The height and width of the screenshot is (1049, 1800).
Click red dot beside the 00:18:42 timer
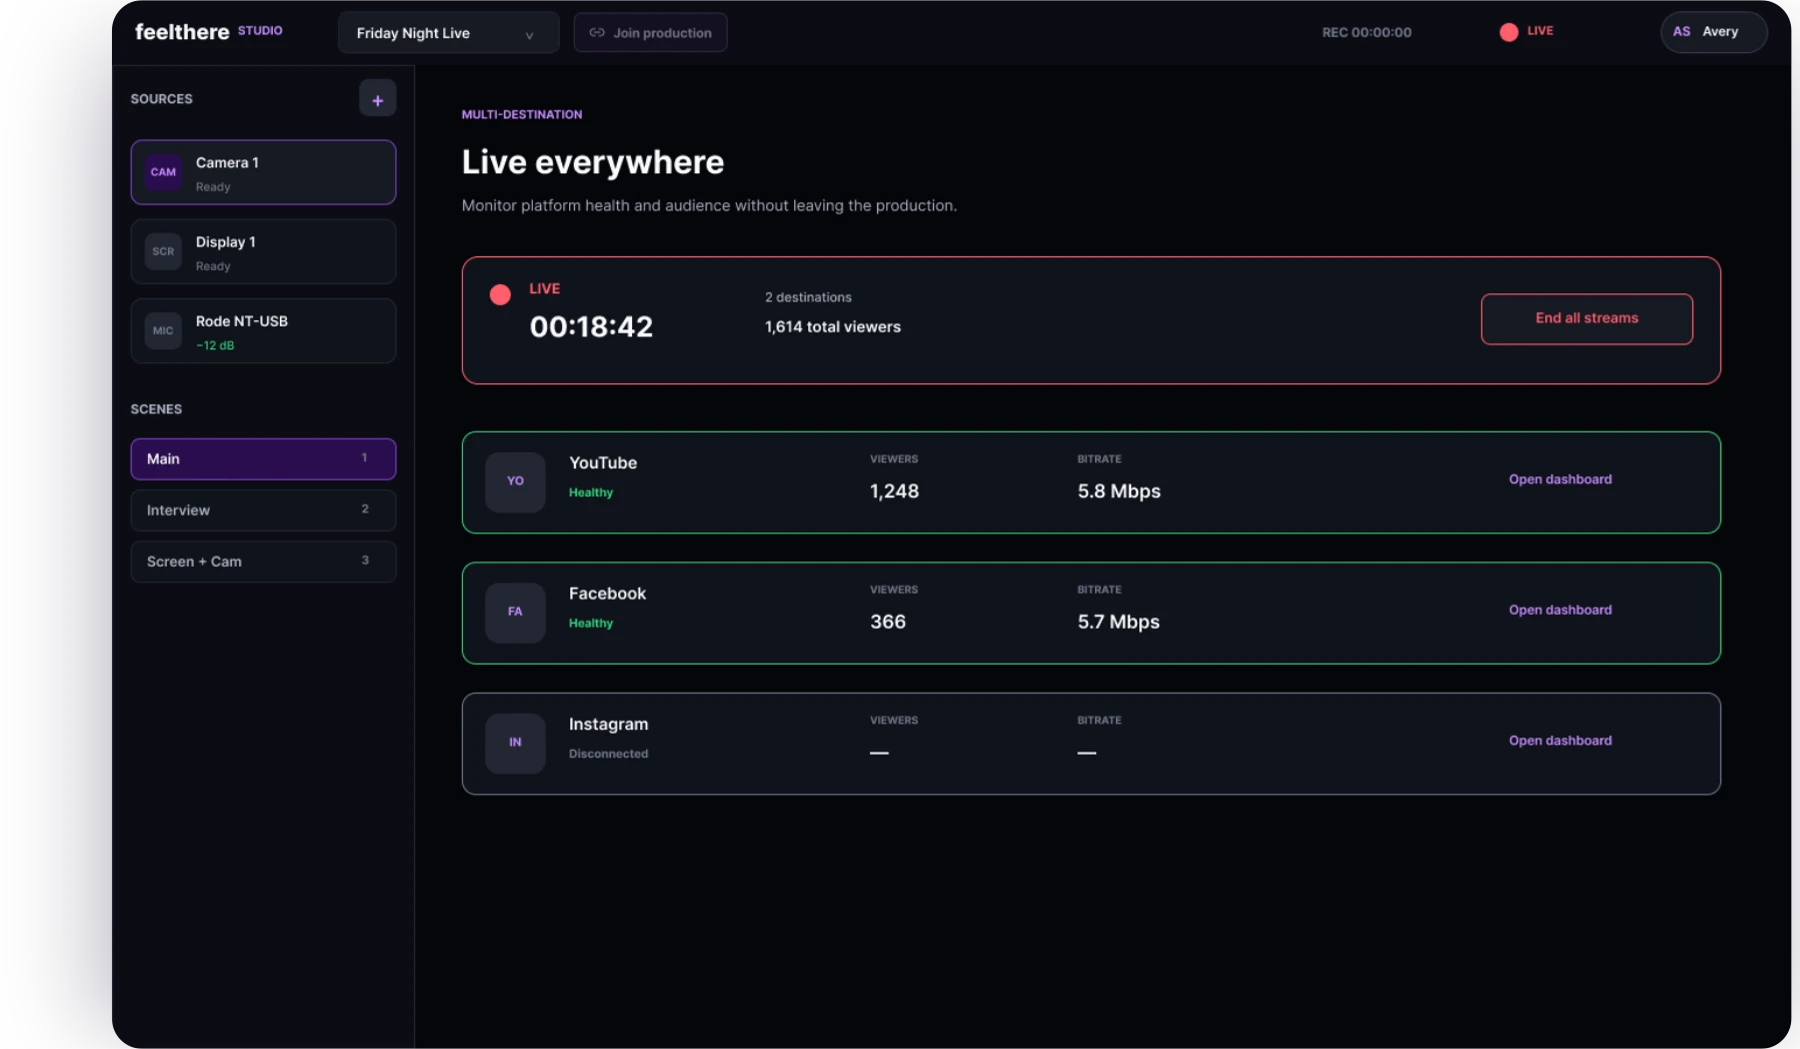point(500,294)
